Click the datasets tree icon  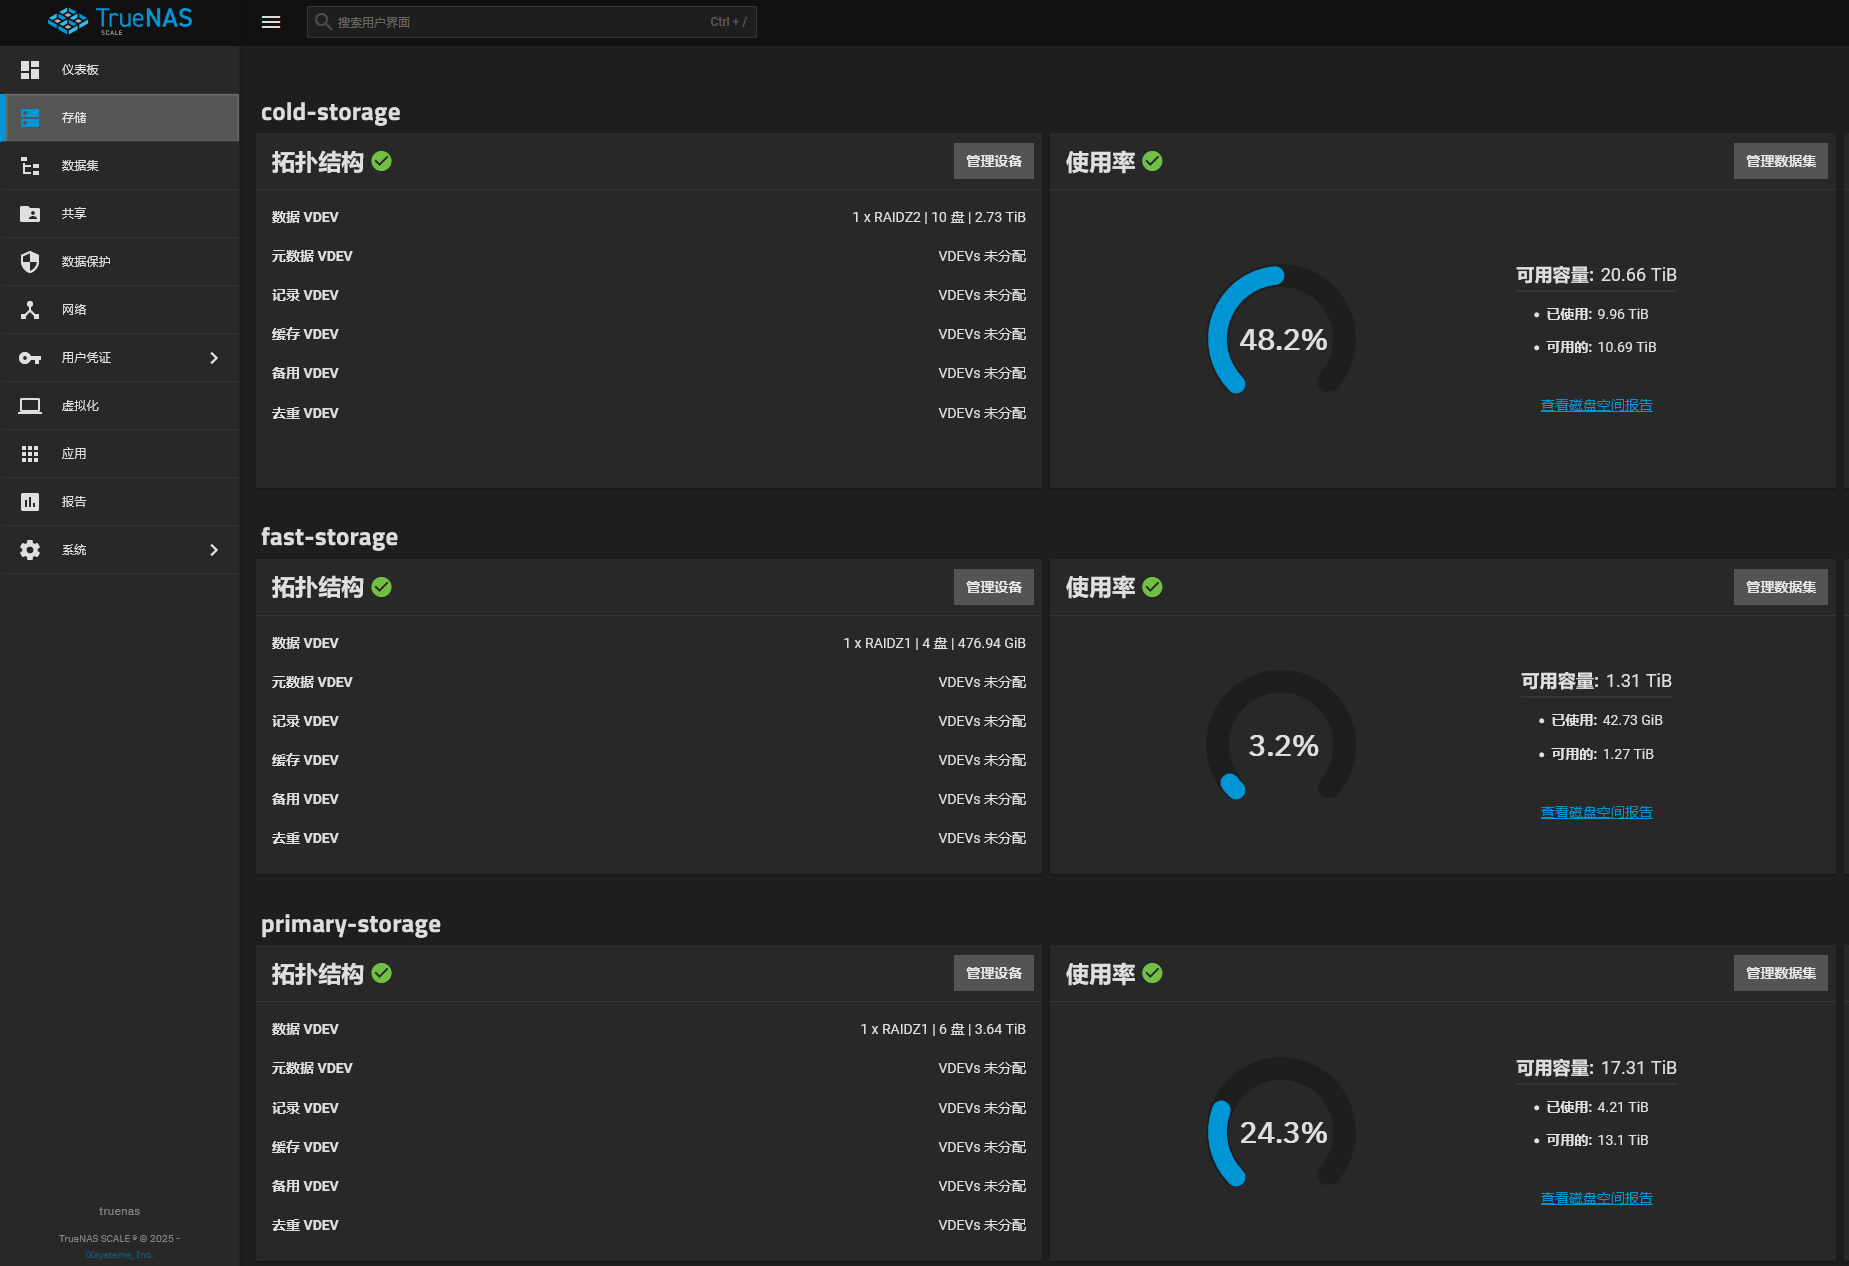pos(30,166)
